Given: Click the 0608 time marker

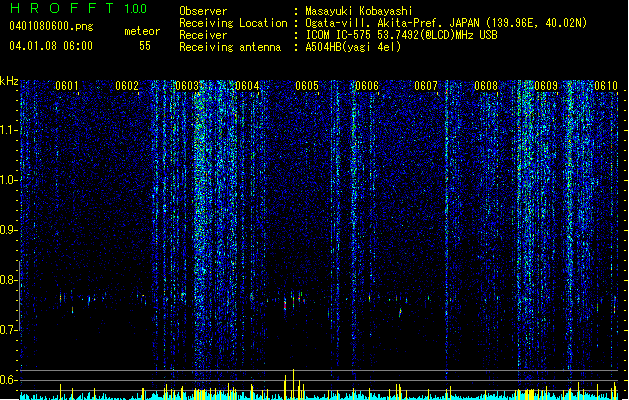Looking at the screenshot, I should [486, 85].
